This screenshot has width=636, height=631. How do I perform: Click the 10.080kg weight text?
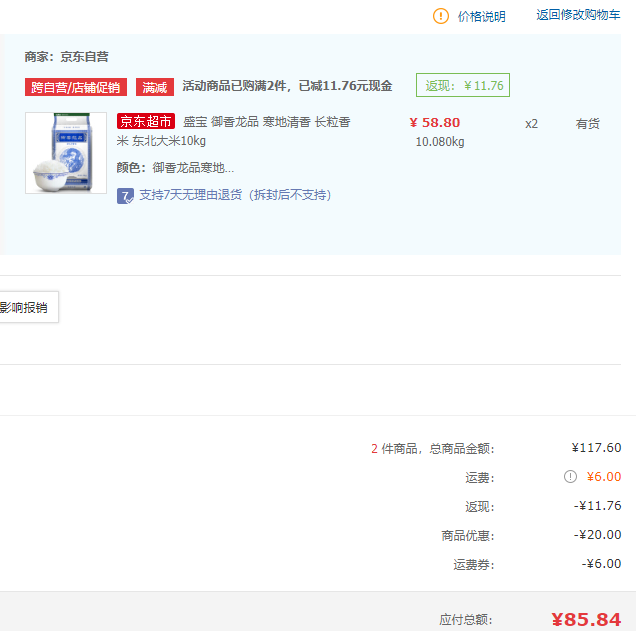pos(440,142)
